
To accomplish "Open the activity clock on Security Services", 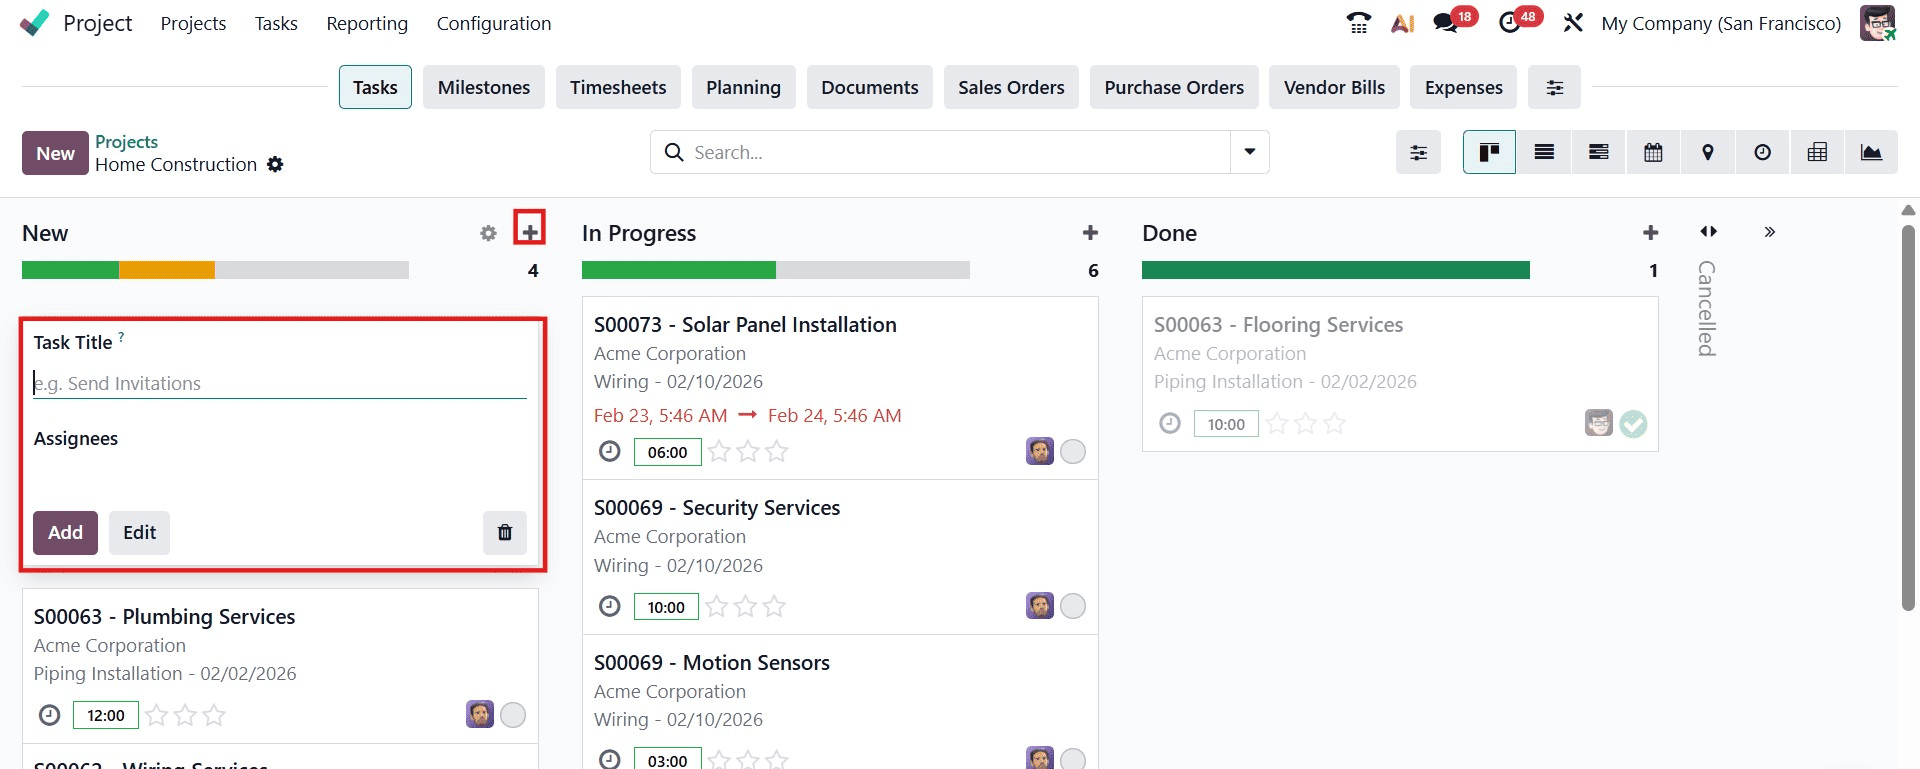I will pyautogui.click(x=610, y=607).
